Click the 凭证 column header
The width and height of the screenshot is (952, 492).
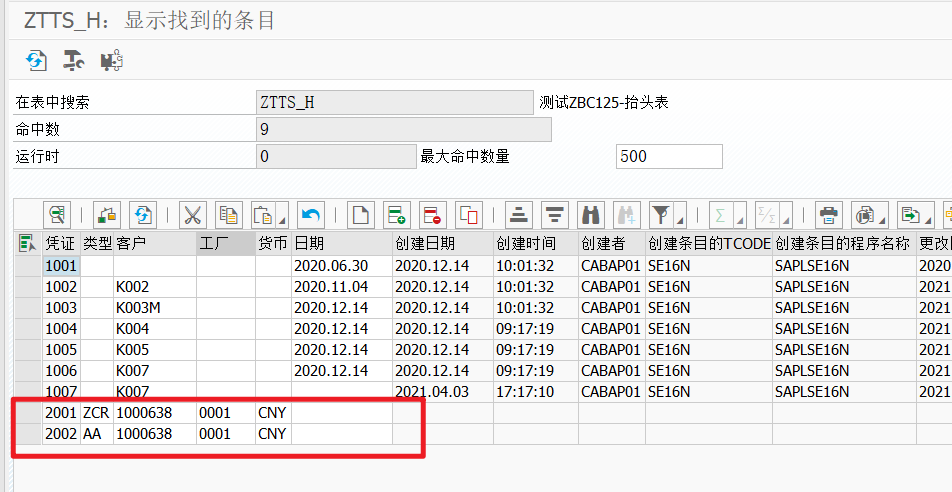coord(61,244)
